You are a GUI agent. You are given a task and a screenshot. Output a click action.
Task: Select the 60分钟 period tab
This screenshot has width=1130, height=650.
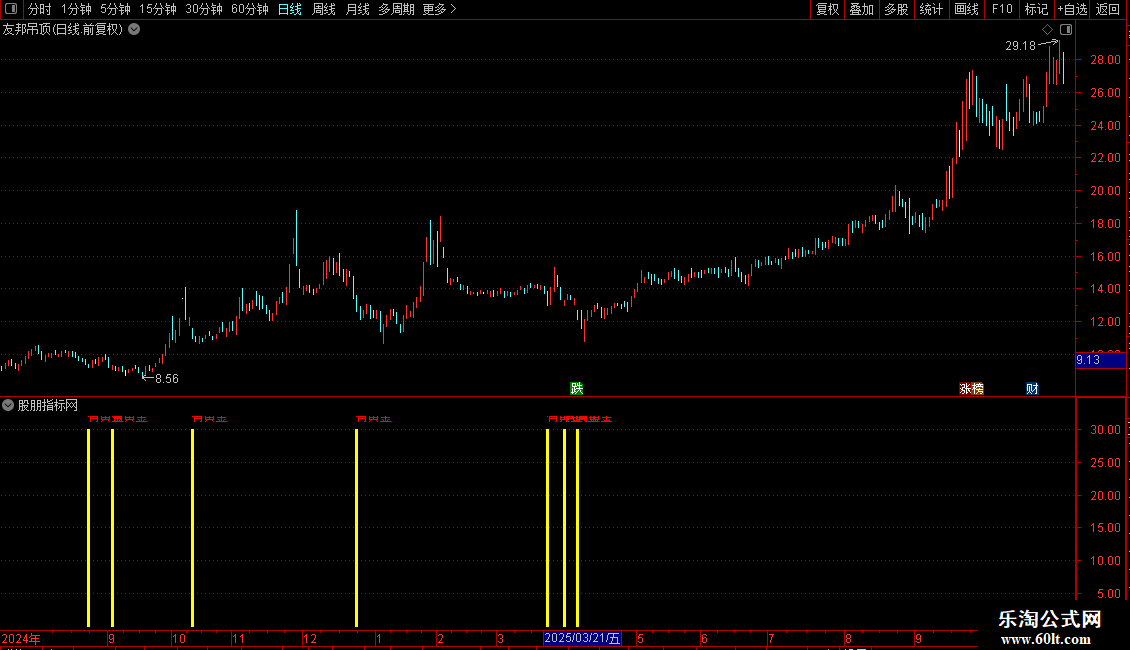pos(249,9)
